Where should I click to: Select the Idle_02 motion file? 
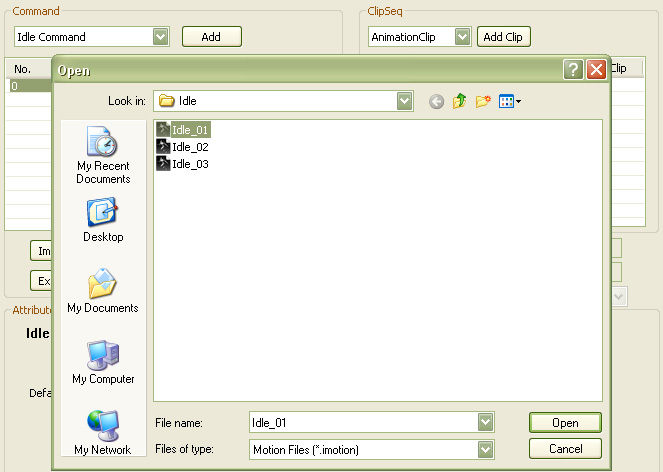189,147
